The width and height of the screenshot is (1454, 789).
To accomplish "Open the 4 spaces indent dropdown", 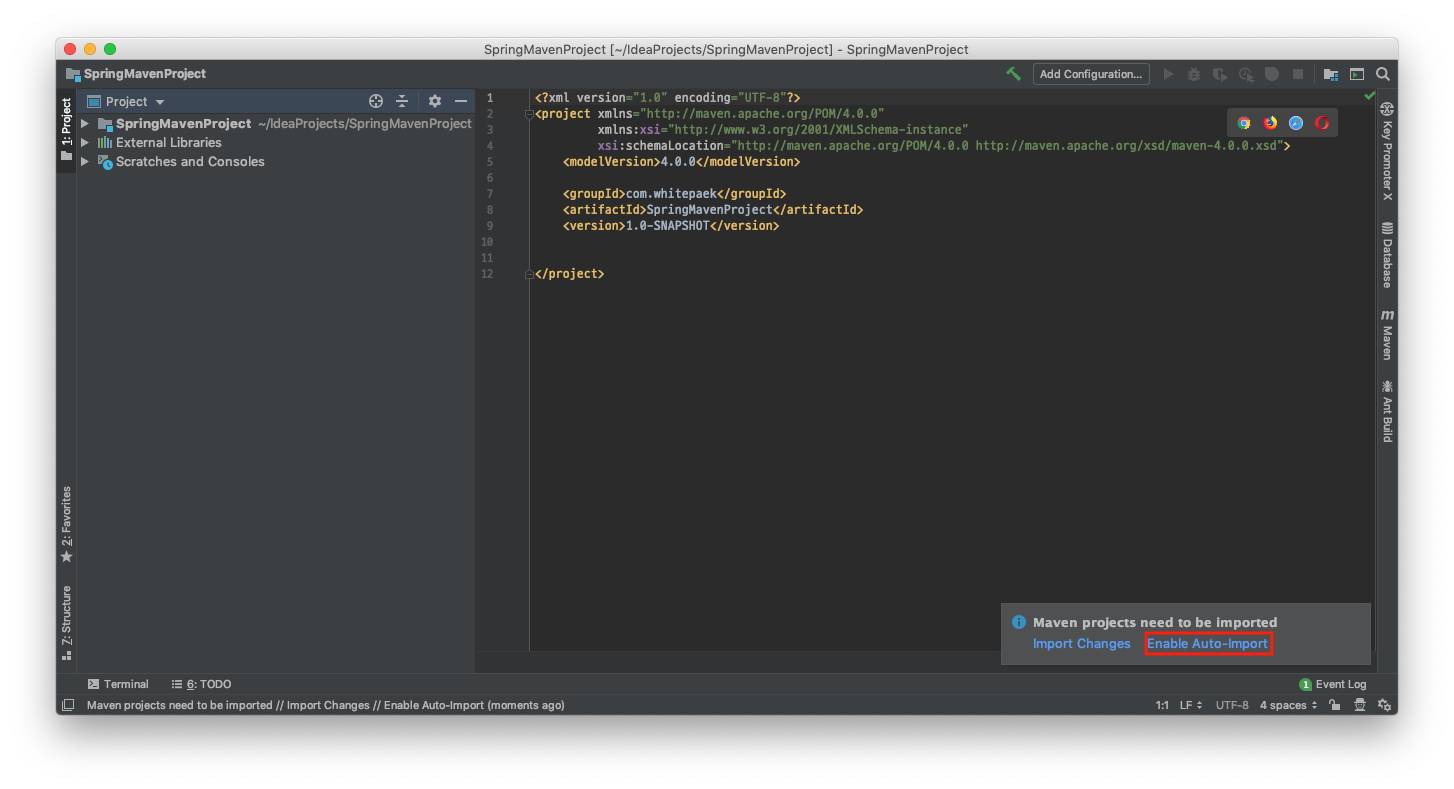I will click(x=1290, y=706).
